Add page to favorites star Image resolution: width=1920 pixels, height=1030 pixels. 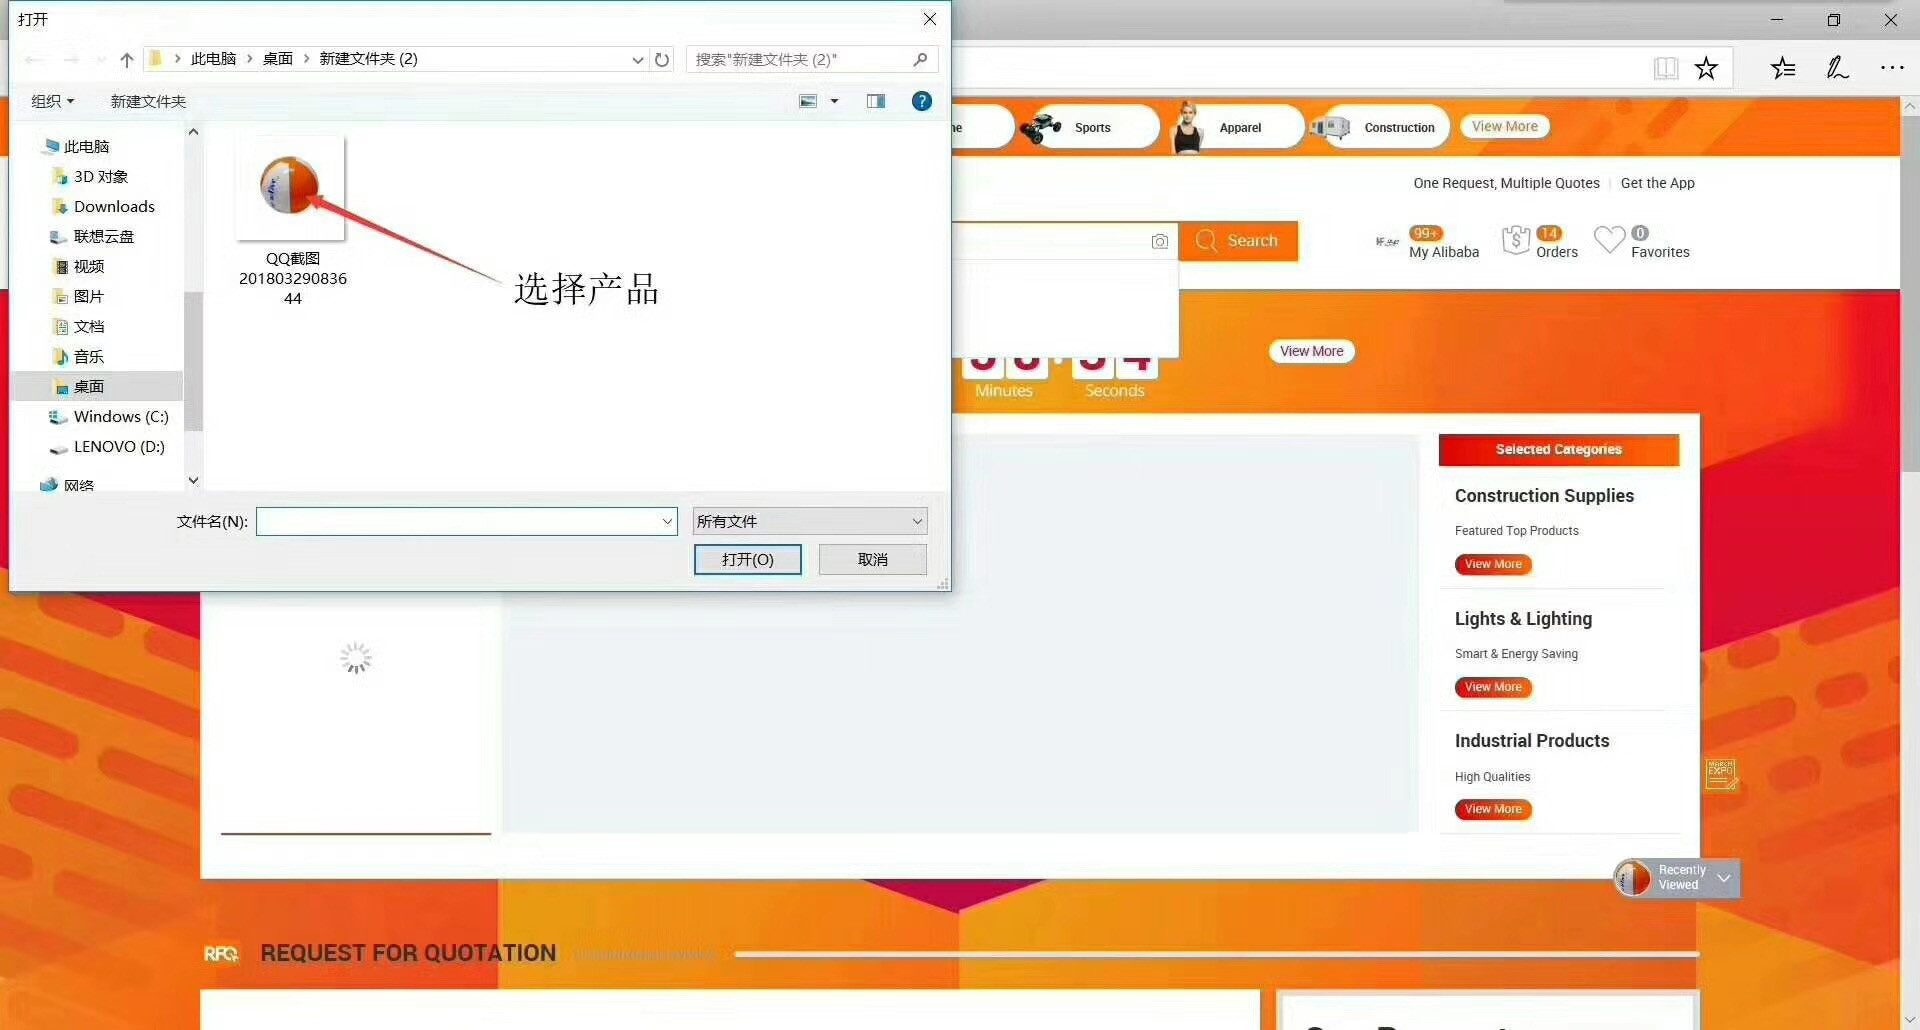[x=1706, y=68]
